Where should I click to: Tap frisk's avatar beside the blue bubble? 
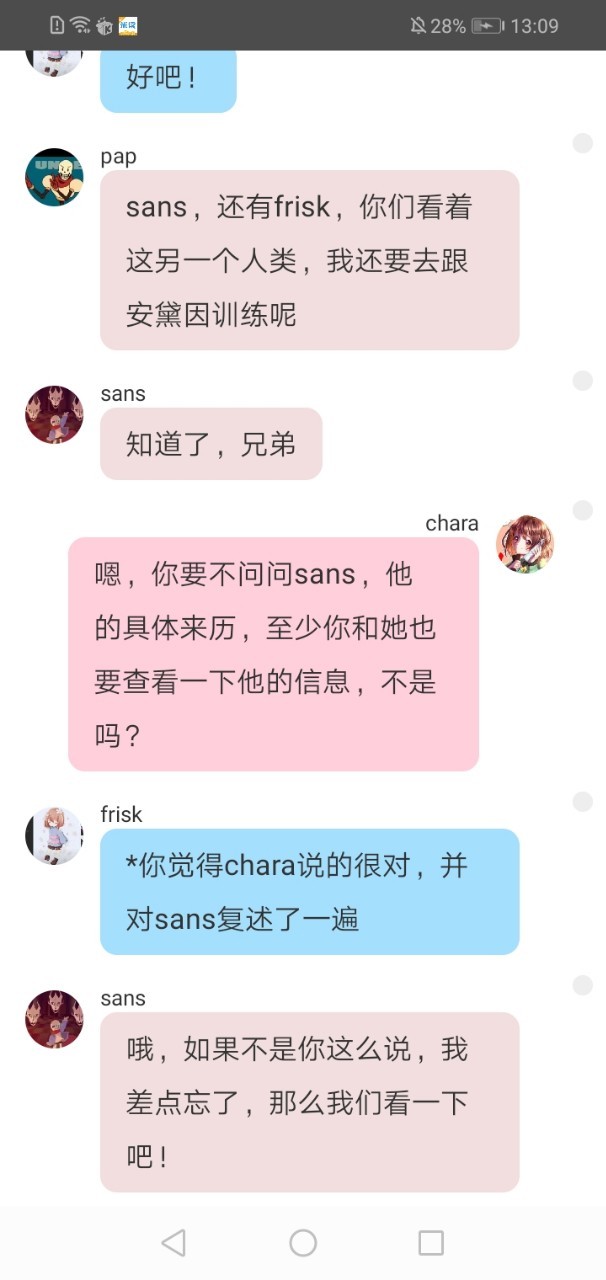tap(54, 835)
